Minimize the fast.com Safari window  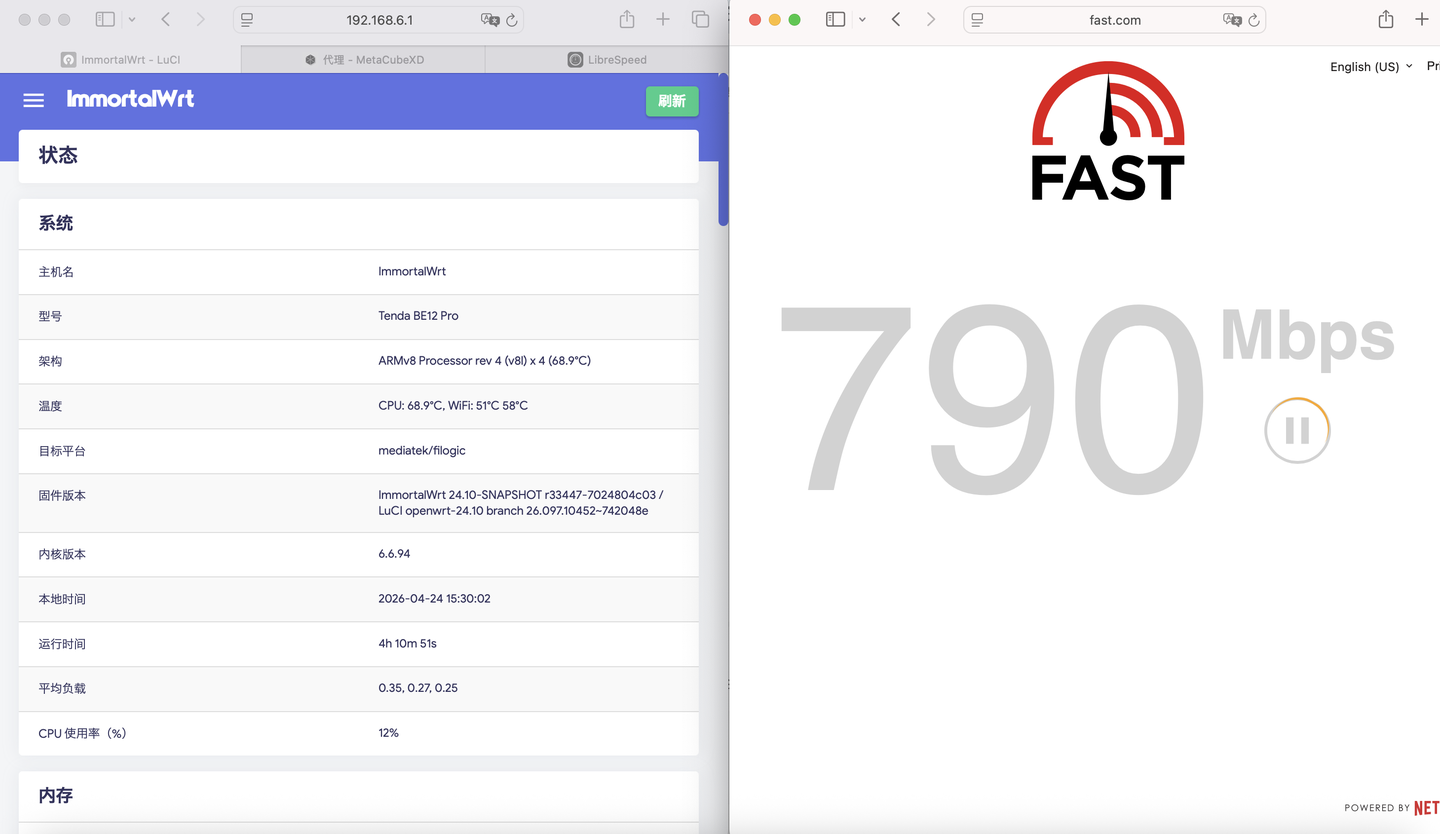pos(775,19)
